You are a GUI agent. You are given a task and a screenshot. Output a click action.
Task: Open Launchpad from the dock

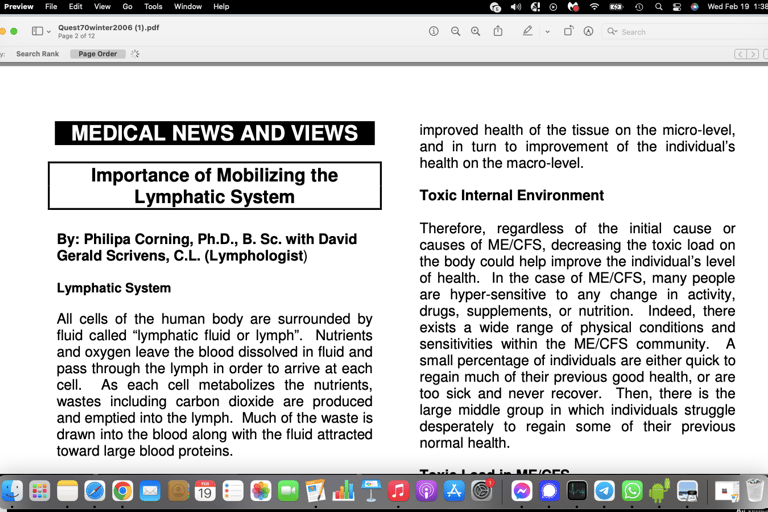39,491
